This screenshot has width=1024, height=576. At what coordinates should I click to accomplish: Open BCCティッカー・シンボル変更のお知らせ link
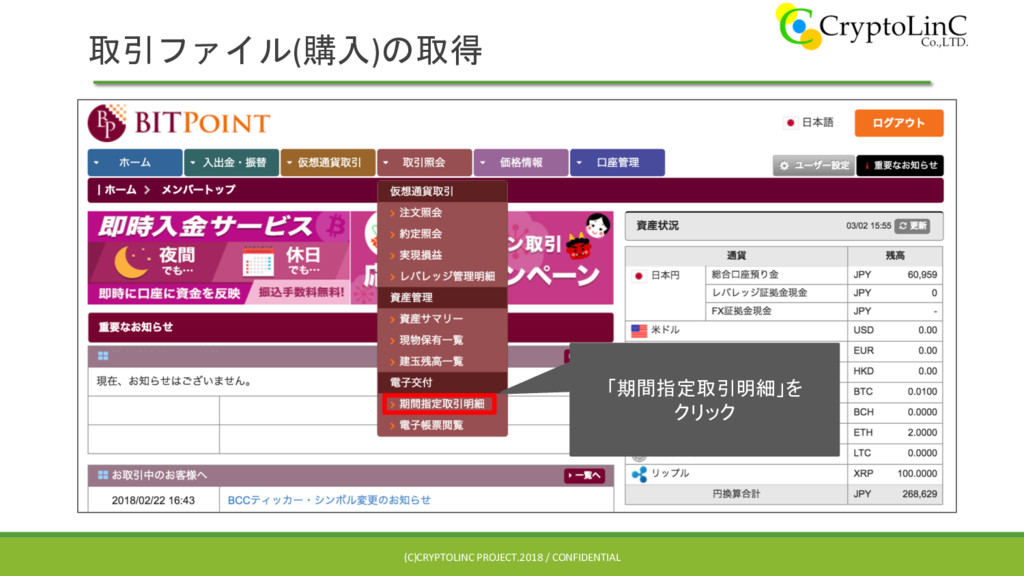(x=329, y=500)
